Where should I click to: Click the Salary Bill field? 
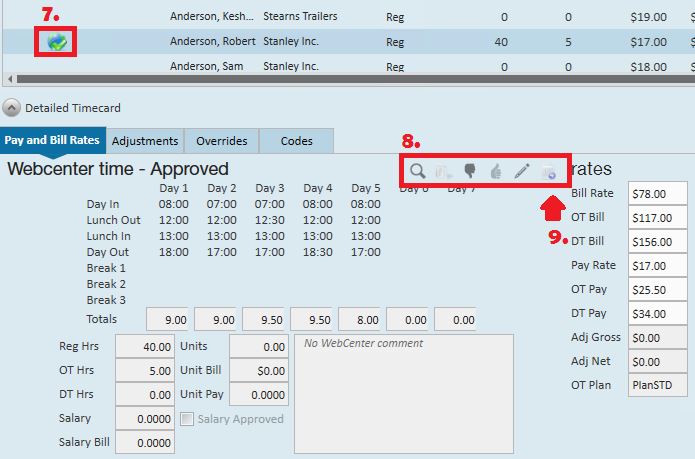click(x=145, y=442)
